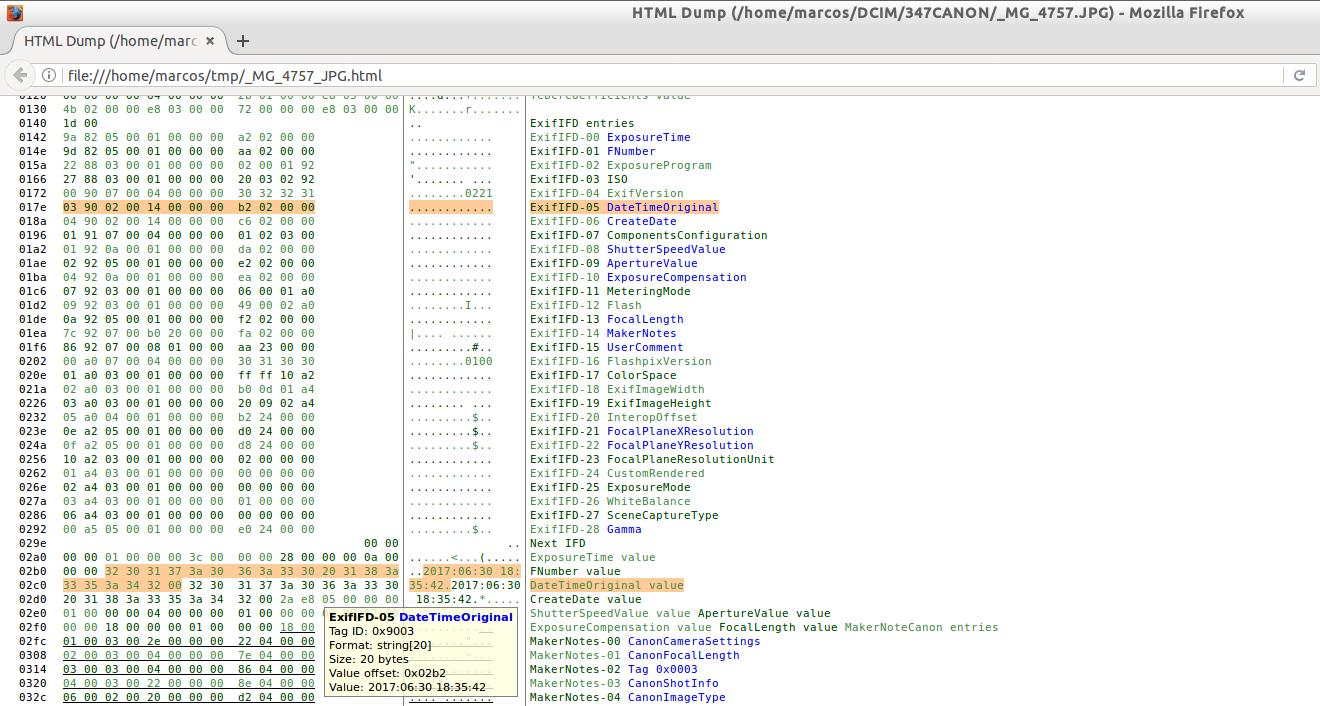
Task: Click the CanonImageType link in the MakerNotes-04 row
Action: coord(677,698)
